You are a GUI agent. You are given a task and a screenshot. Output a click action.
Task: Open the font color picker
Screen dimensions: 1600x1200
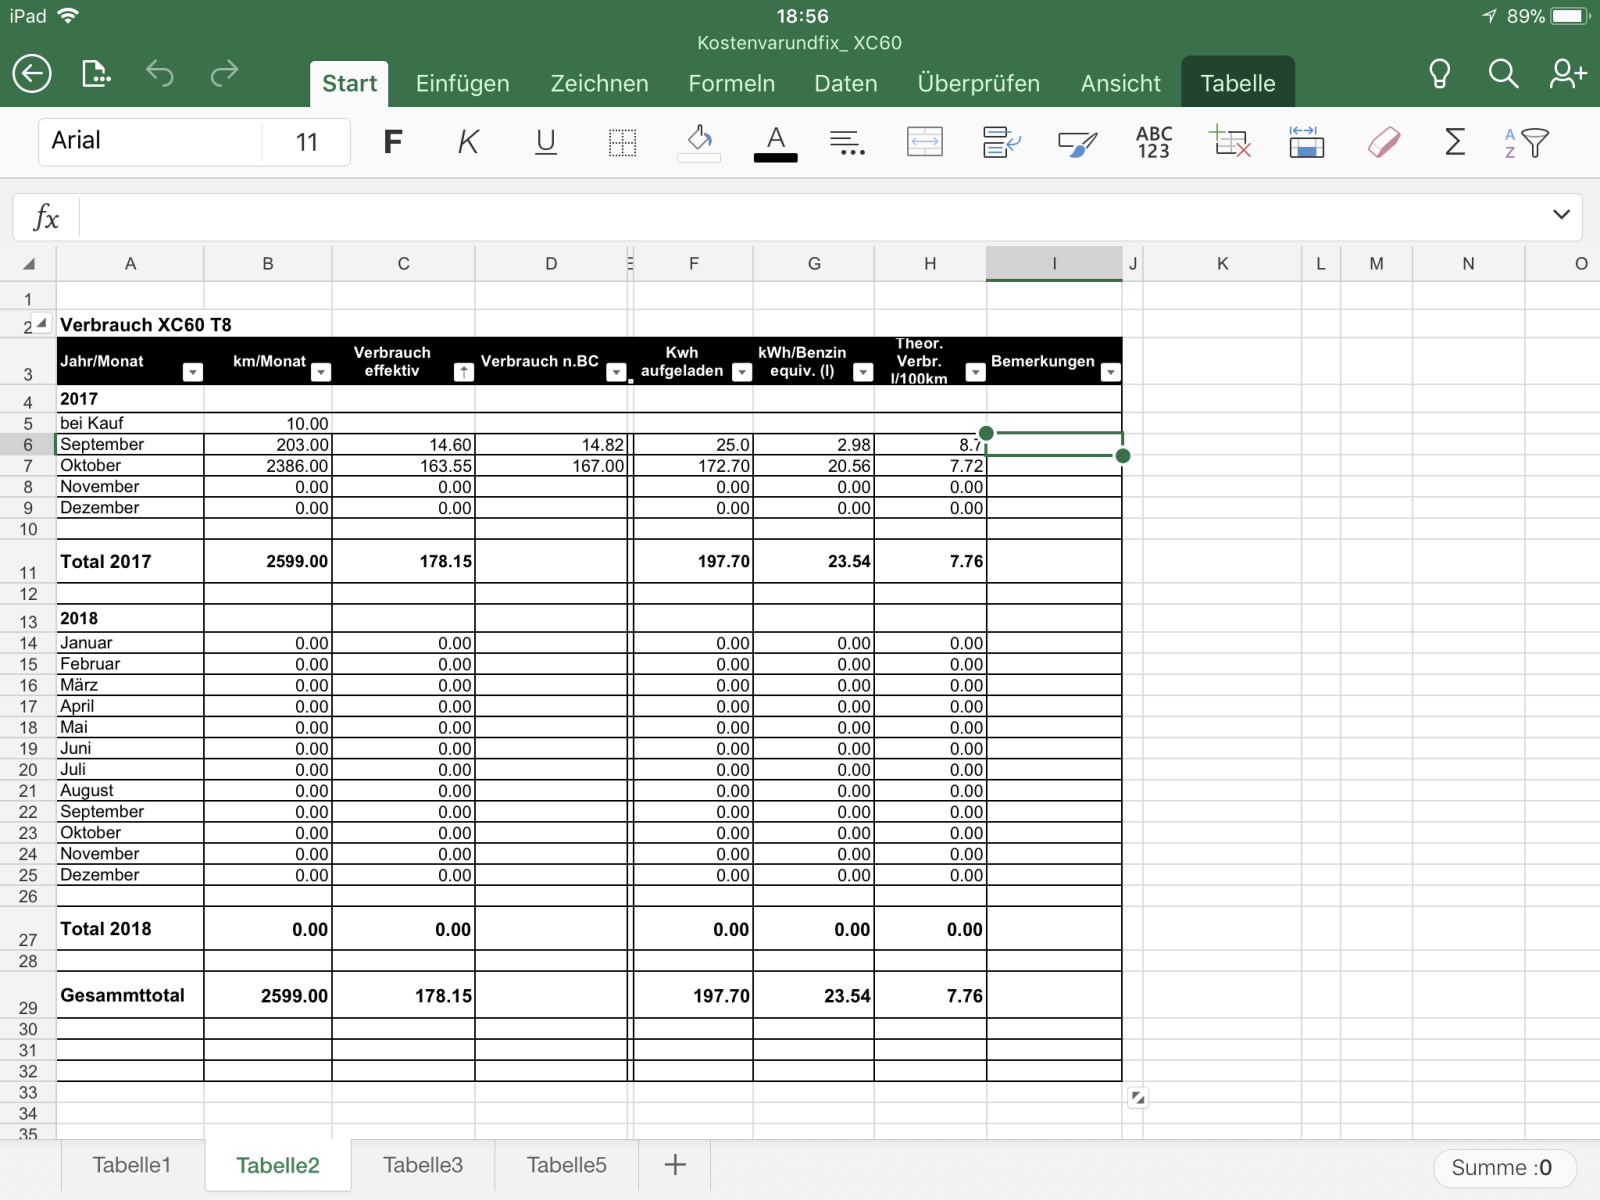coord(775,143)
